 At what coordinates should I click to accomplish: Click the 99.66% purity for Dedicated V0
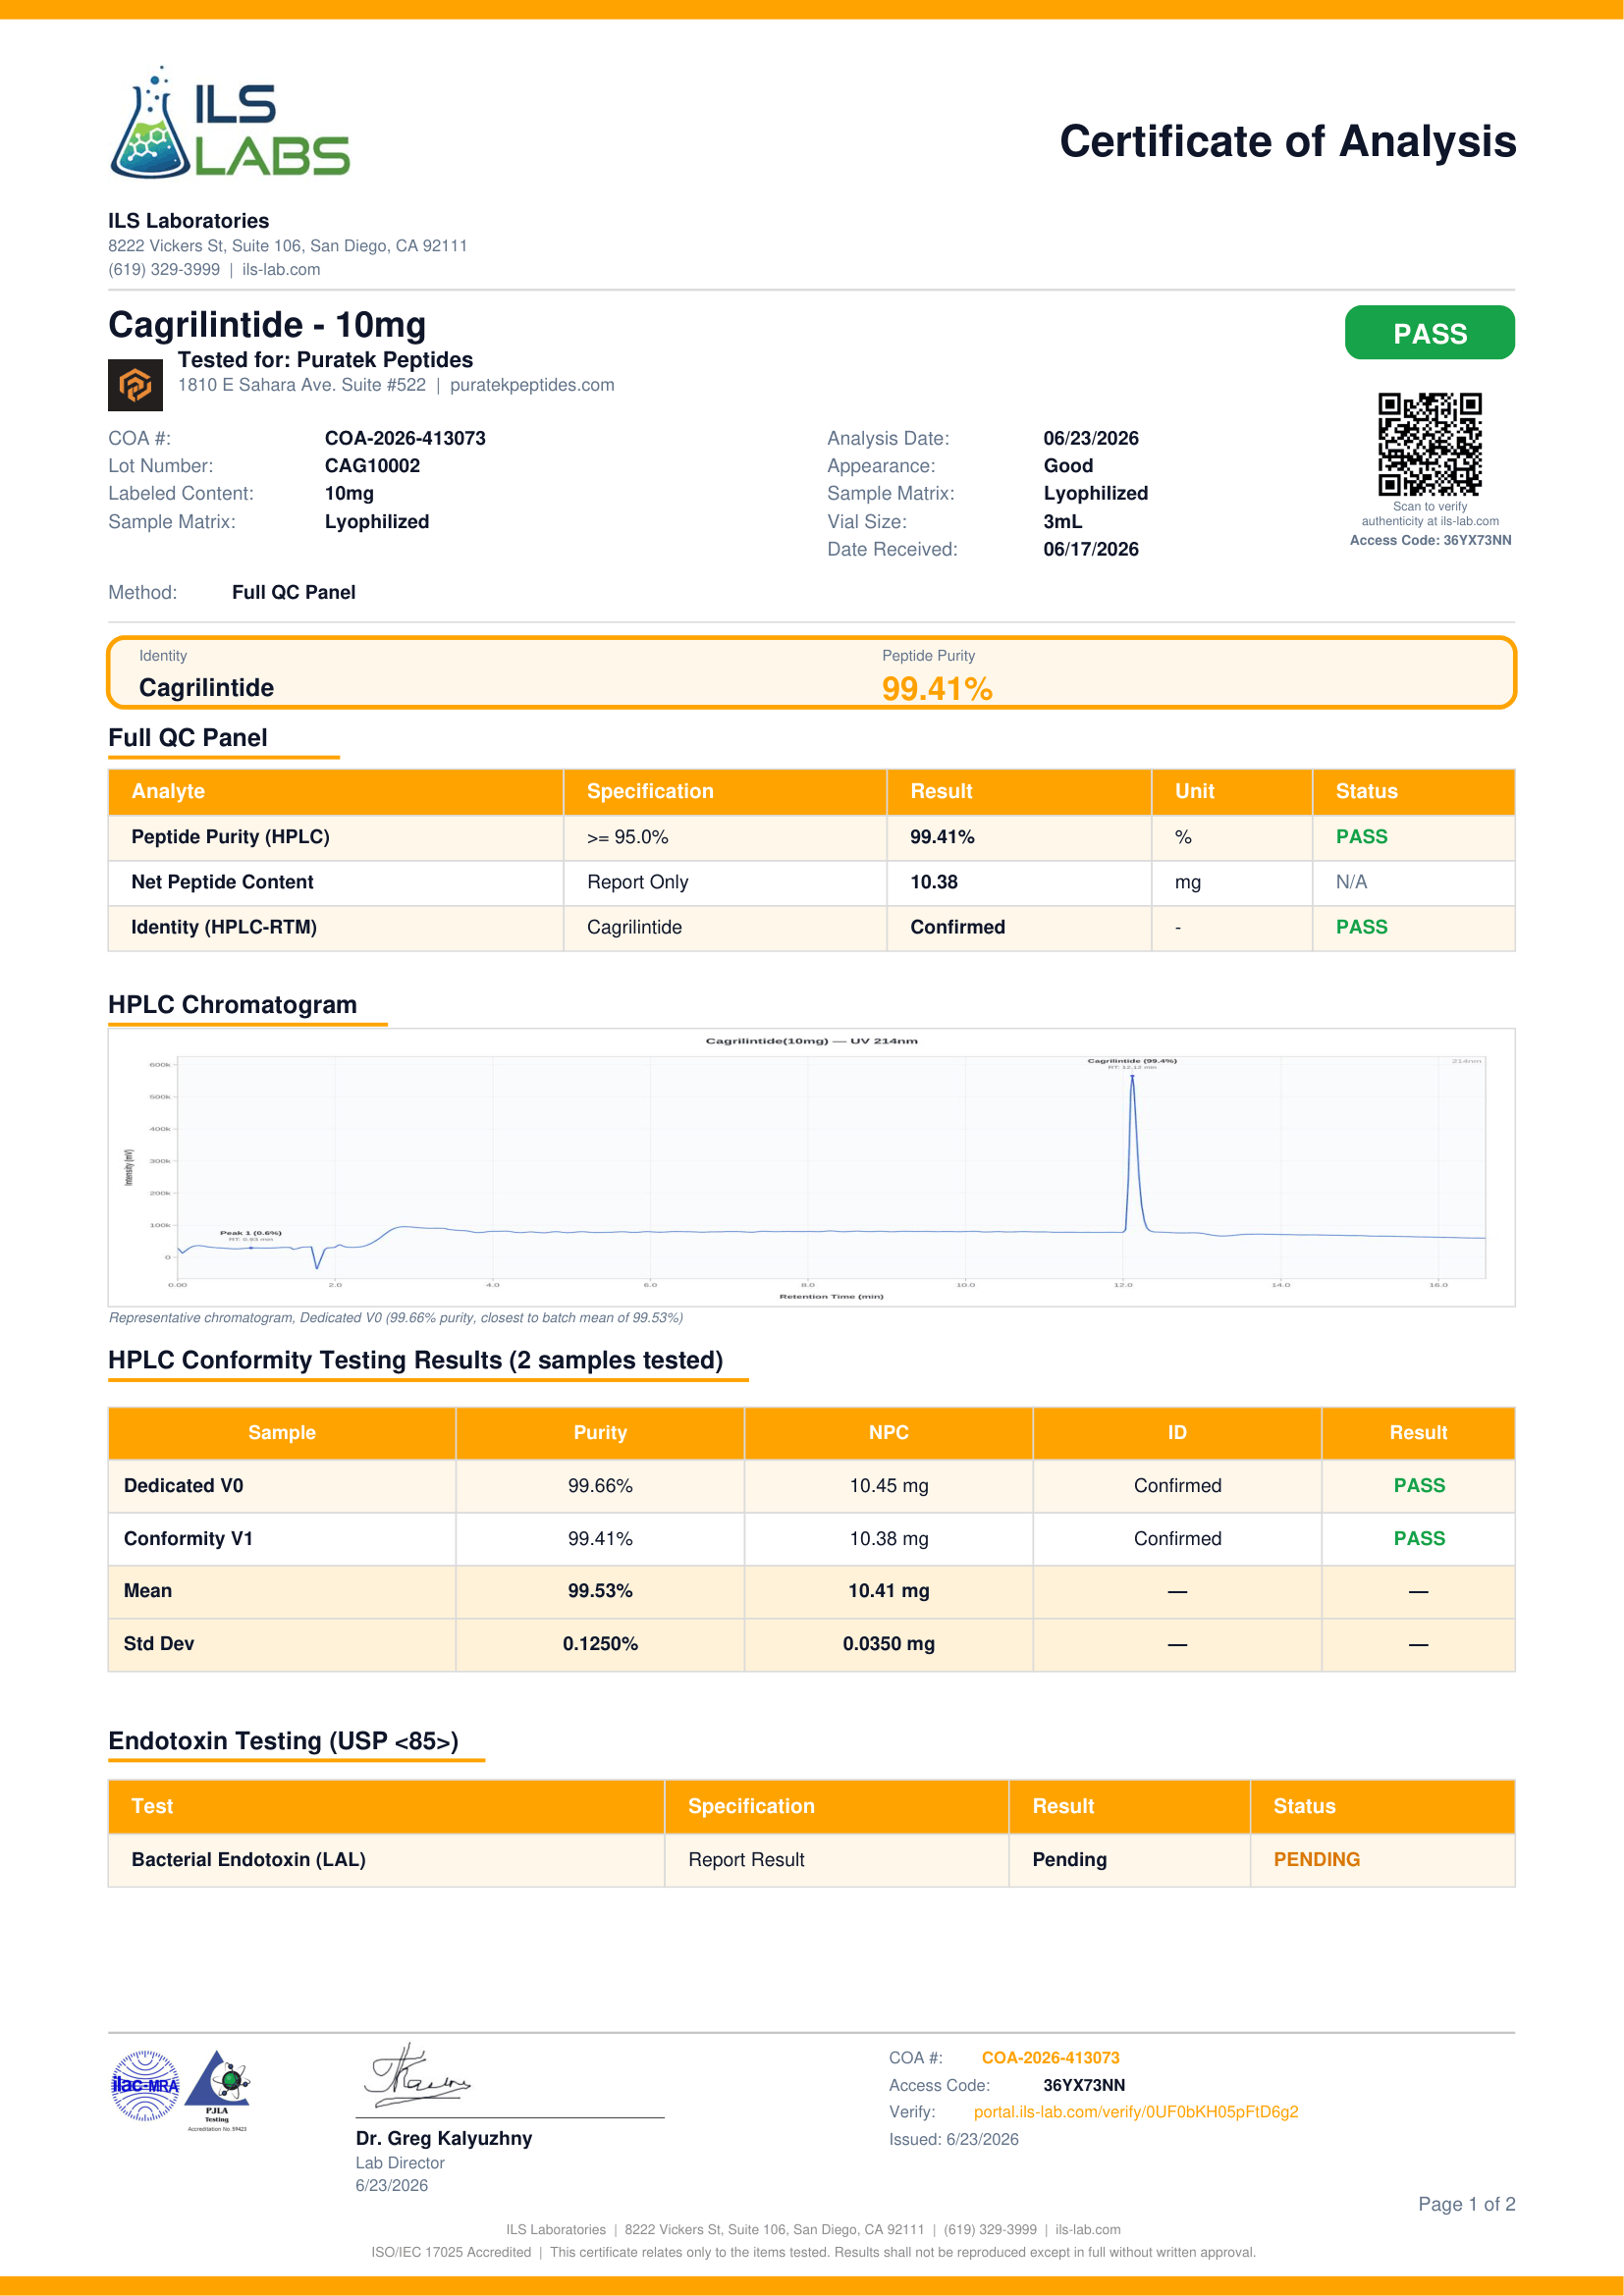[600, 1486]
